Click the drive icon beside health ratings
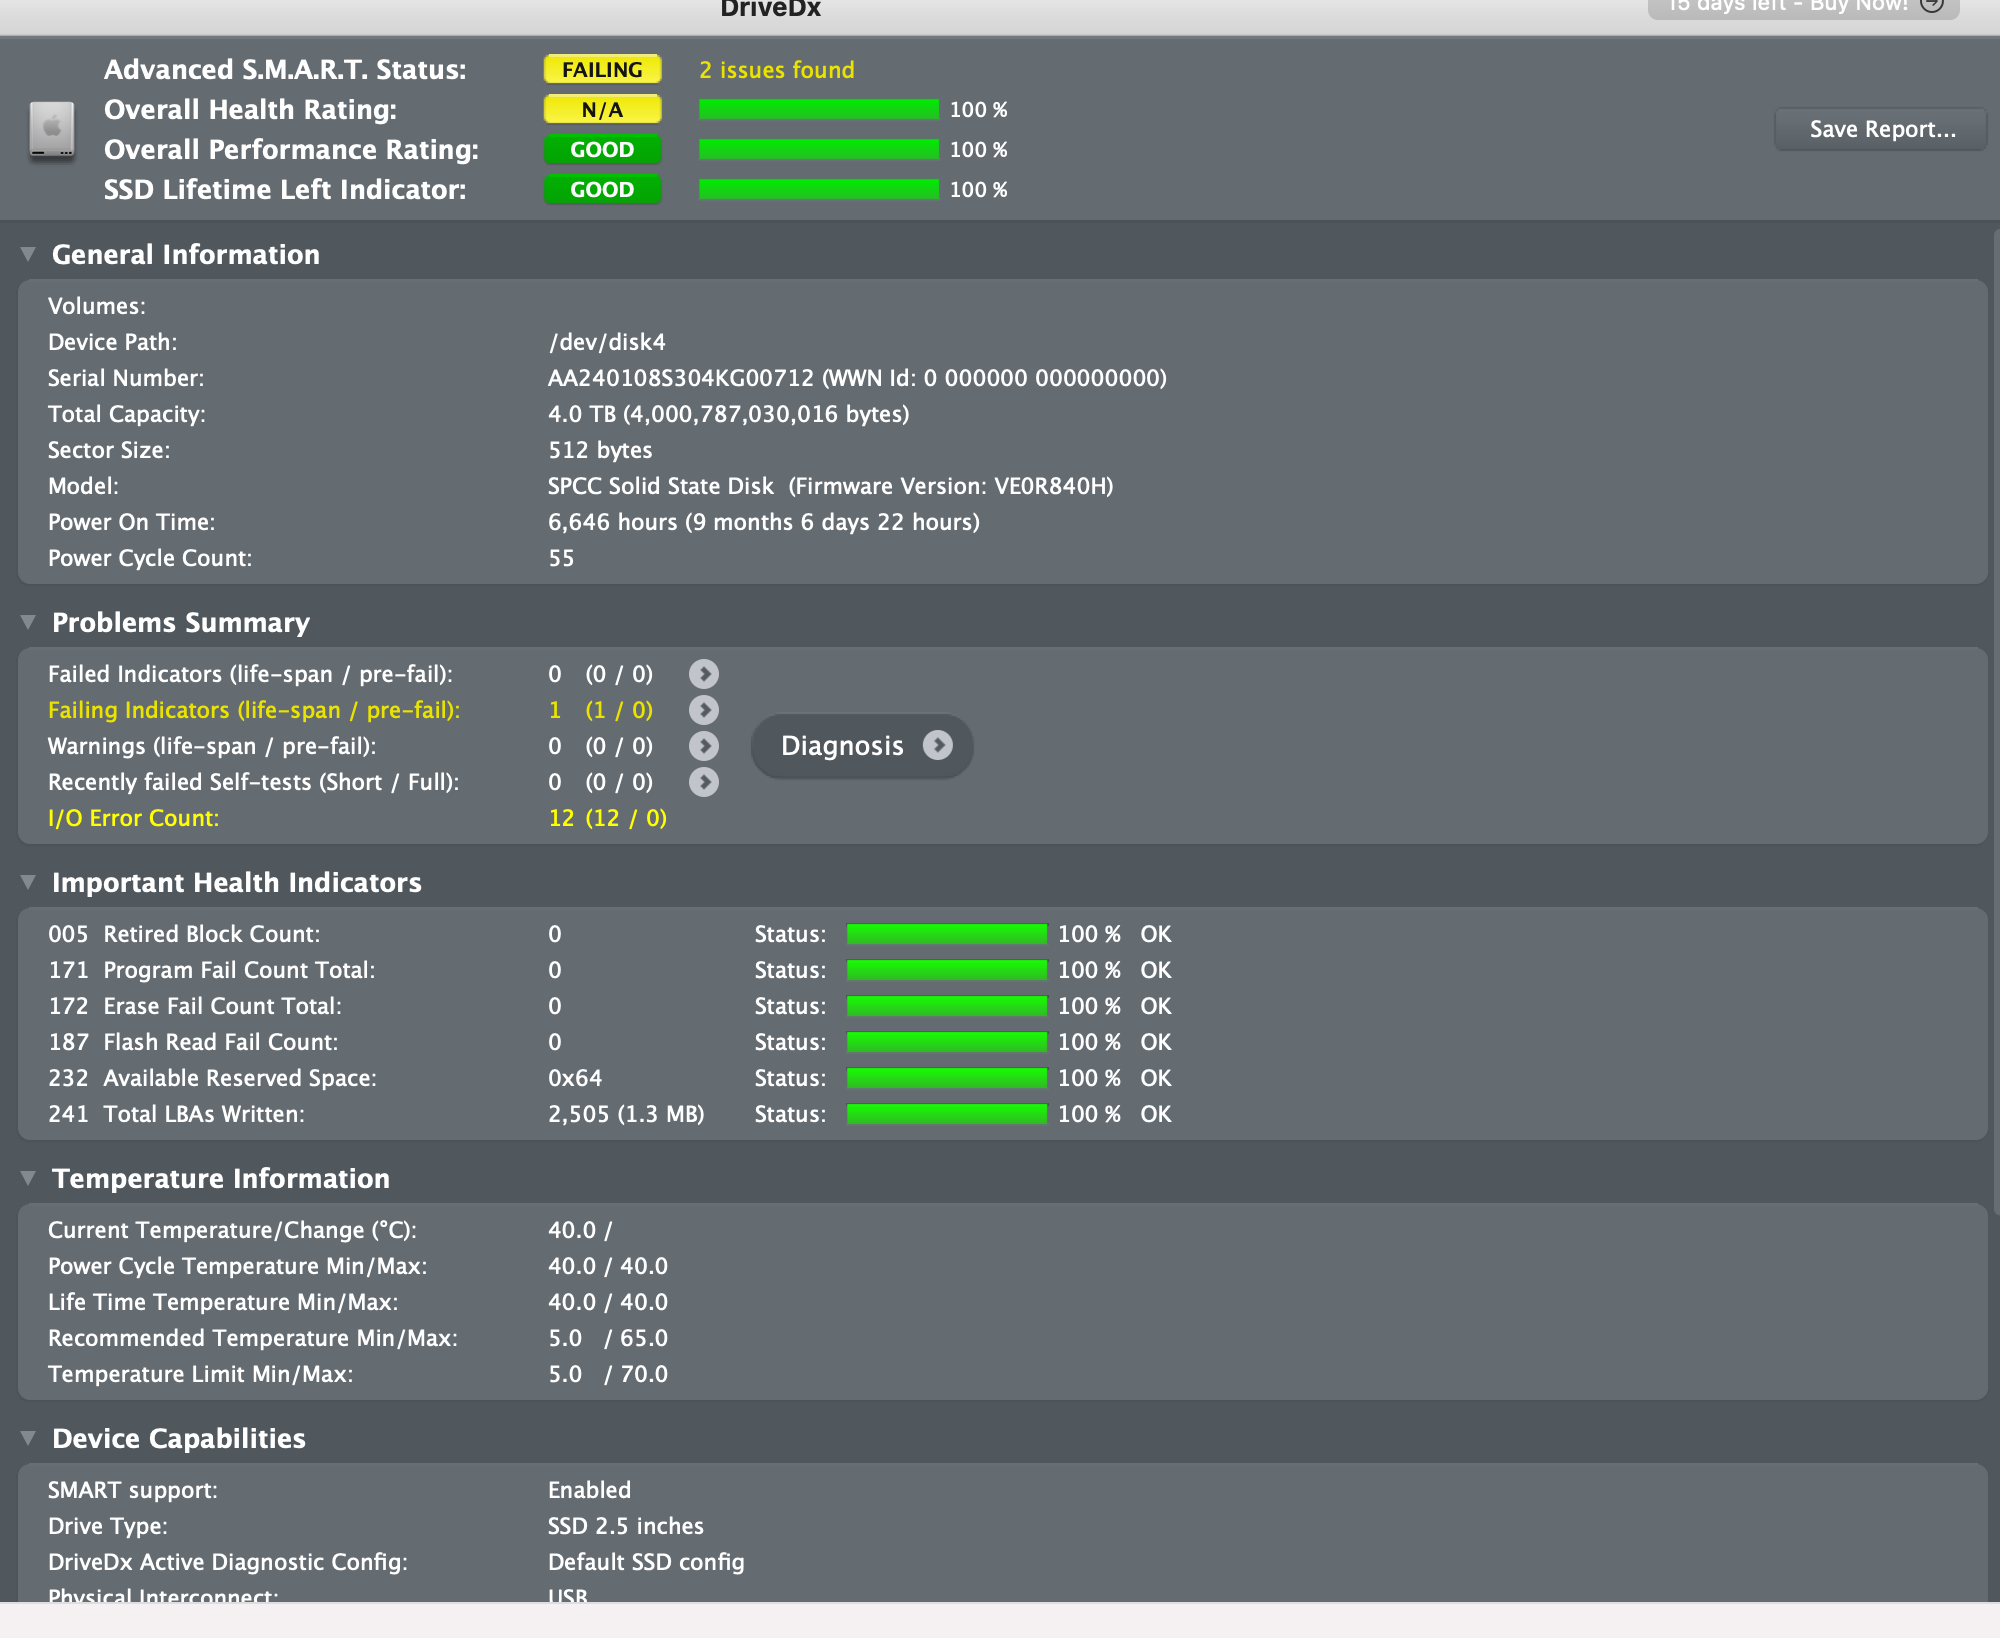 [x=52, y=130]
